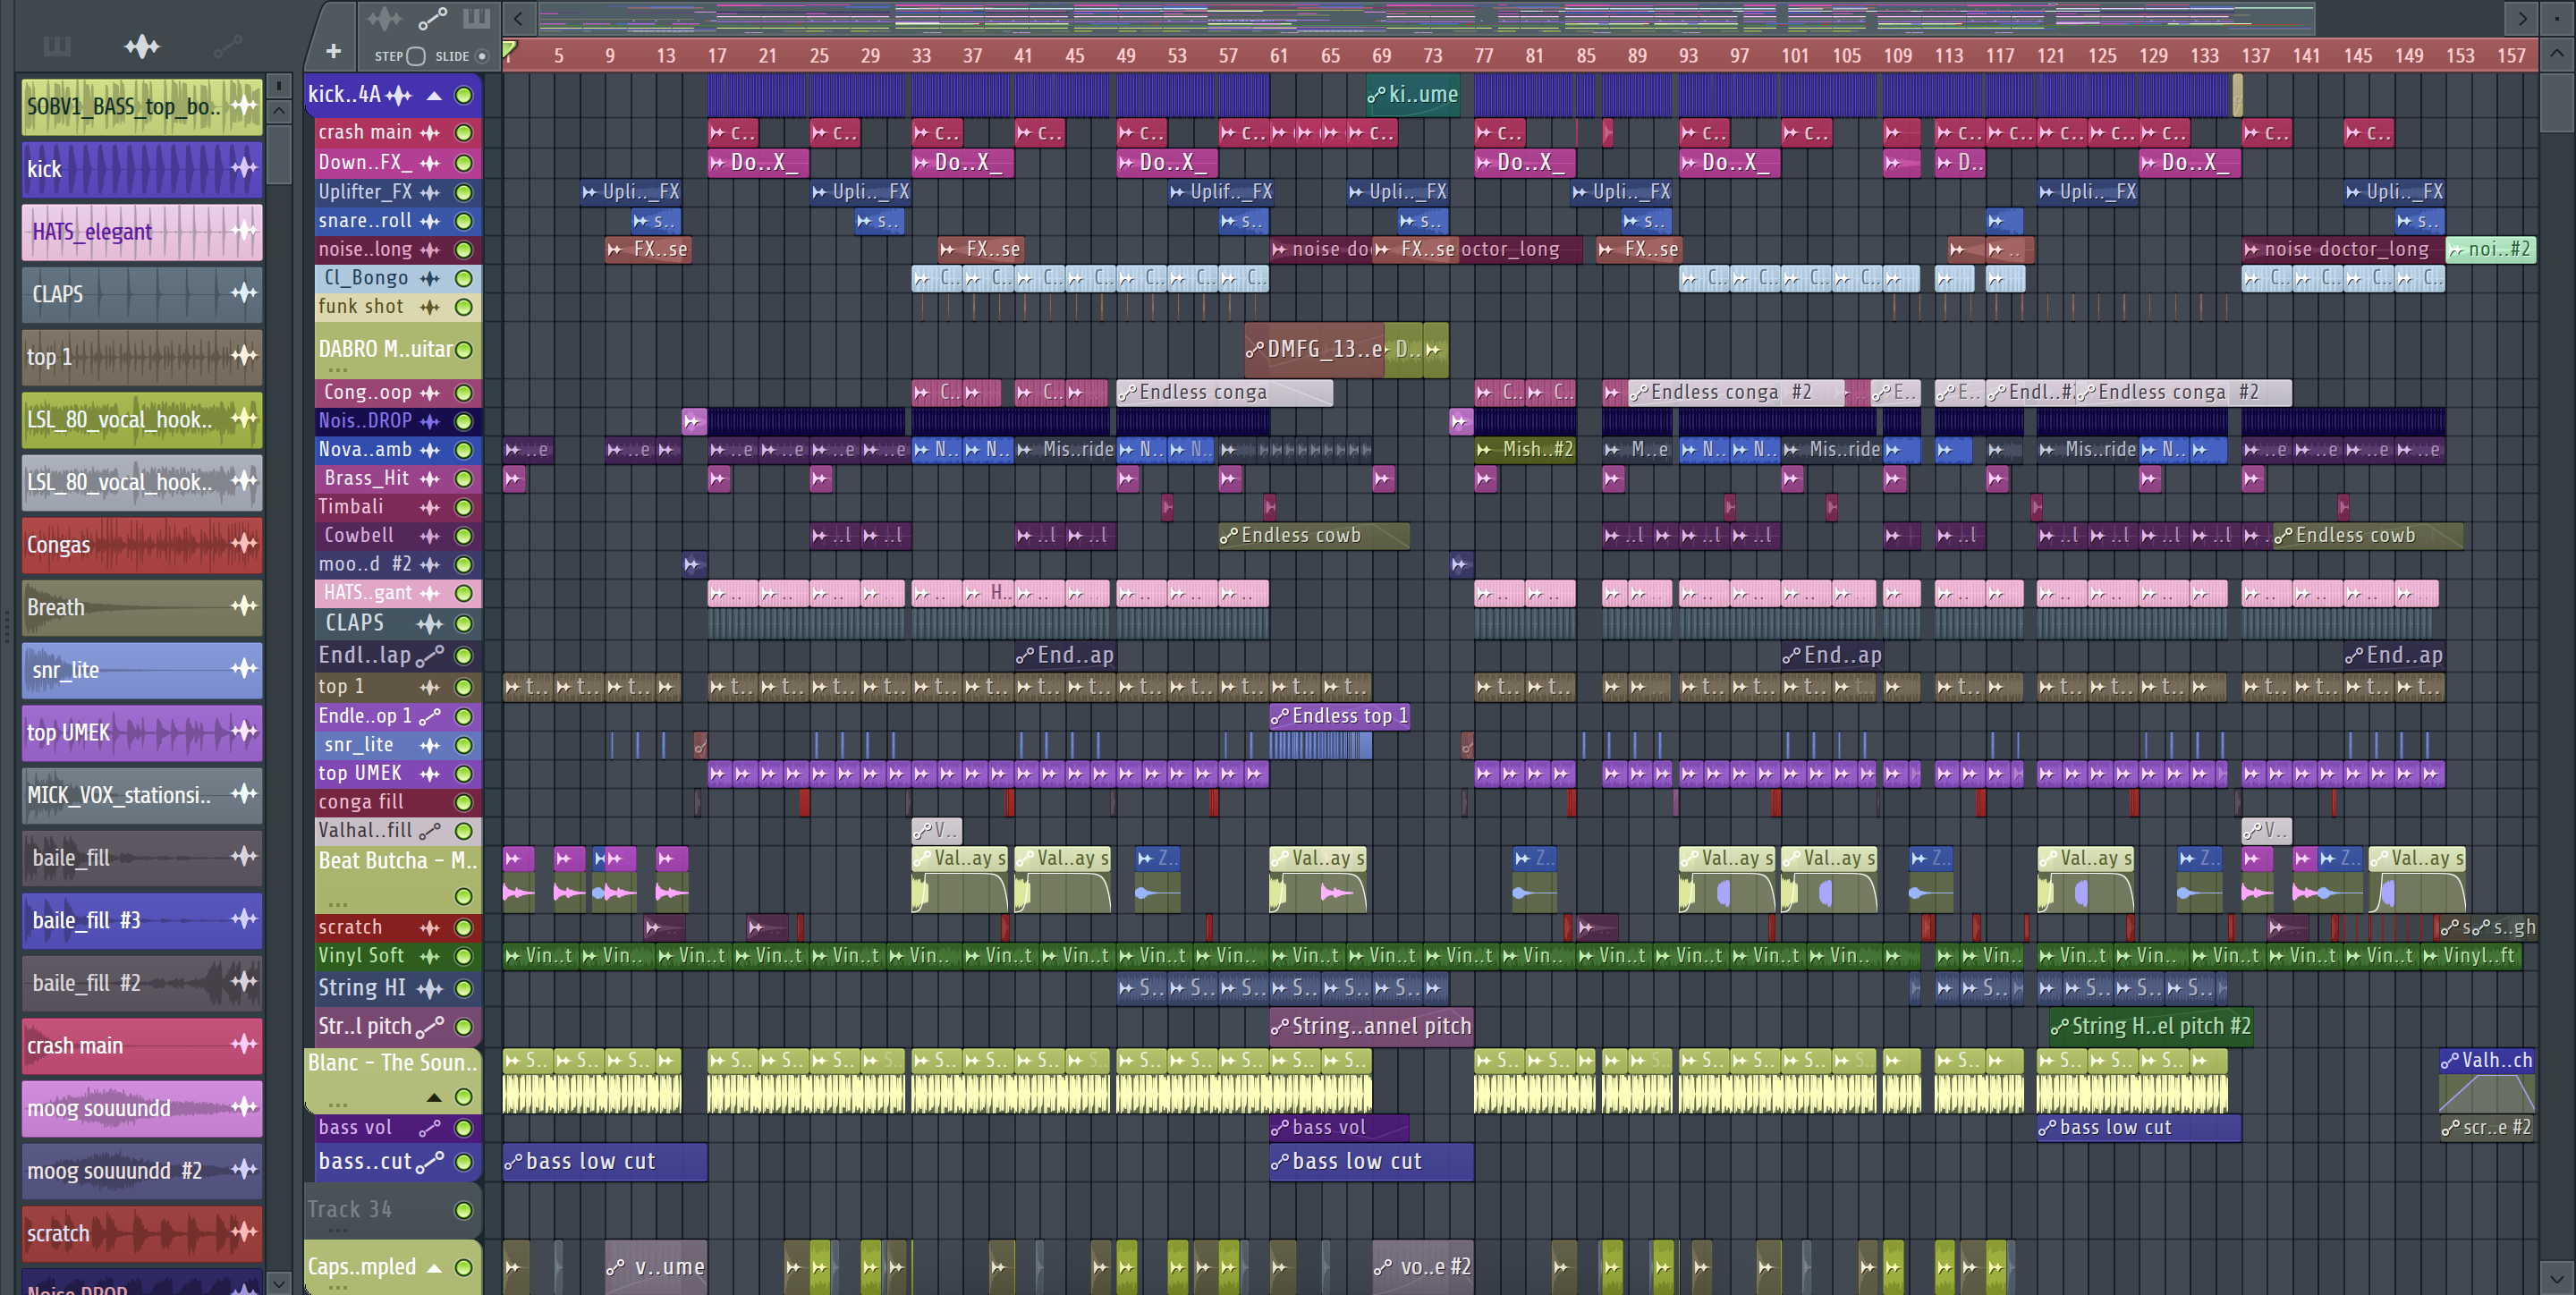Click waveform icon of scratch picker item
2576x1295 pixels.
[x=244, y=1232]
